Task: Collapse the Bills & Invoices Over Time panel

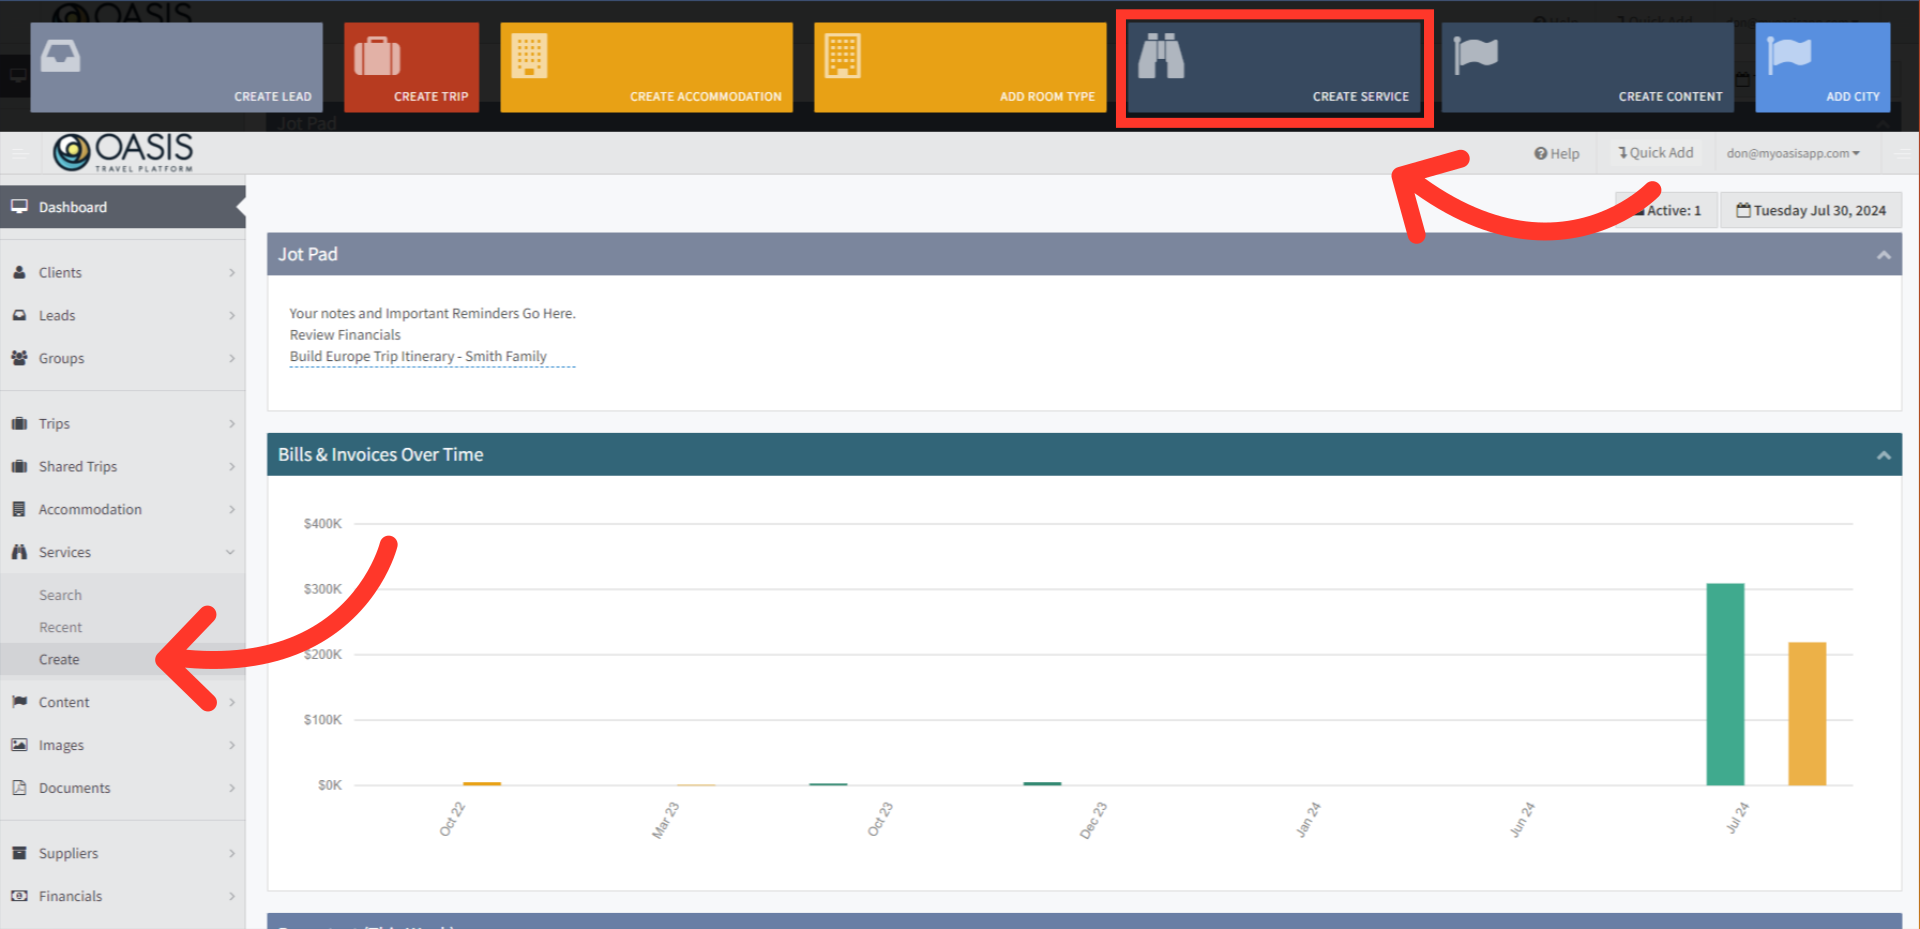Action: coord(1884,455)
